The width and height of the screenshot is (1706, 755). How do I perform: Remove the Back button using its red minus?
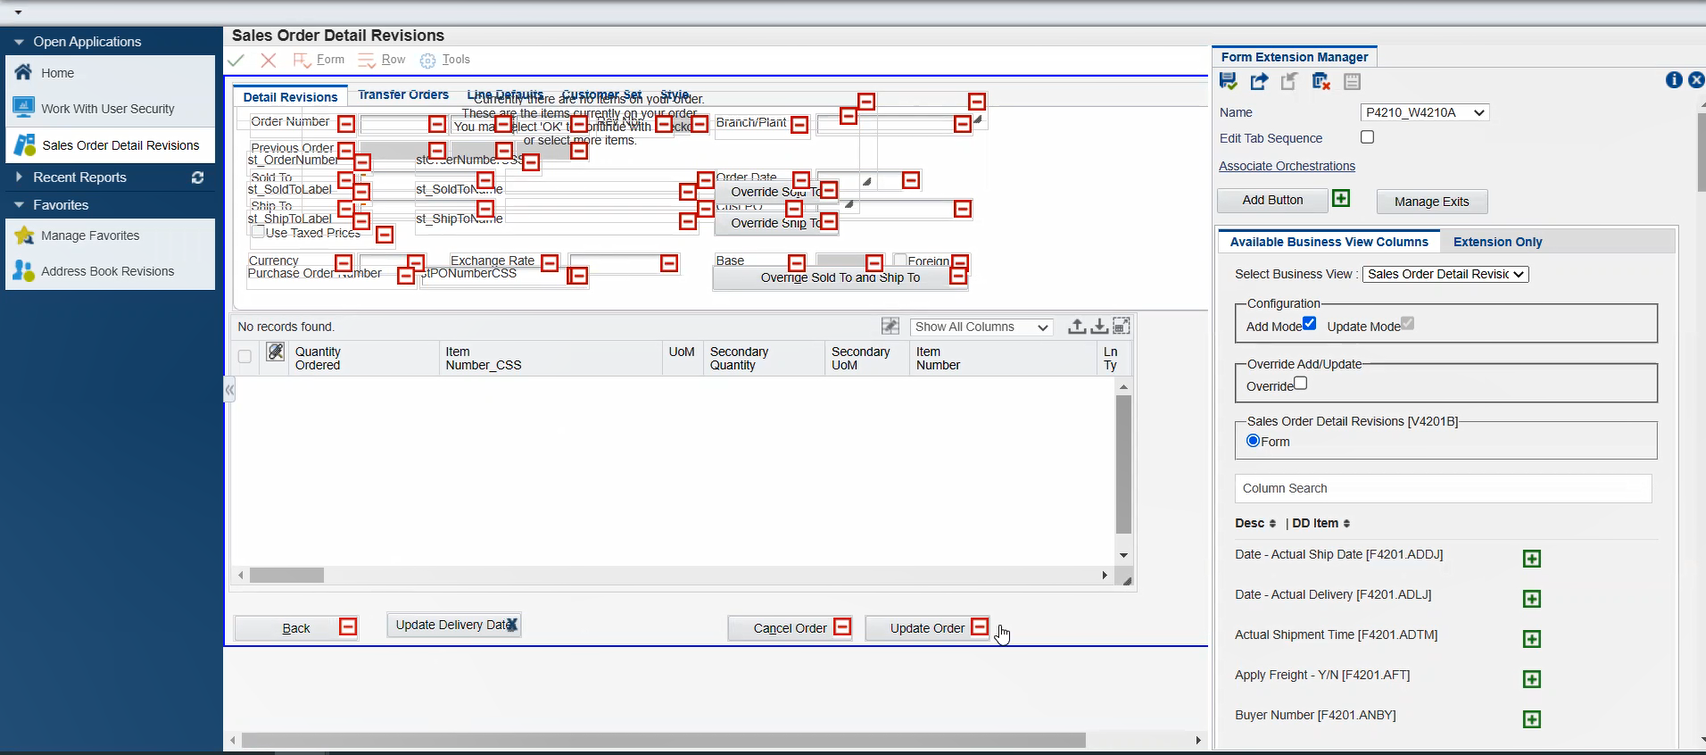[348, 627]
